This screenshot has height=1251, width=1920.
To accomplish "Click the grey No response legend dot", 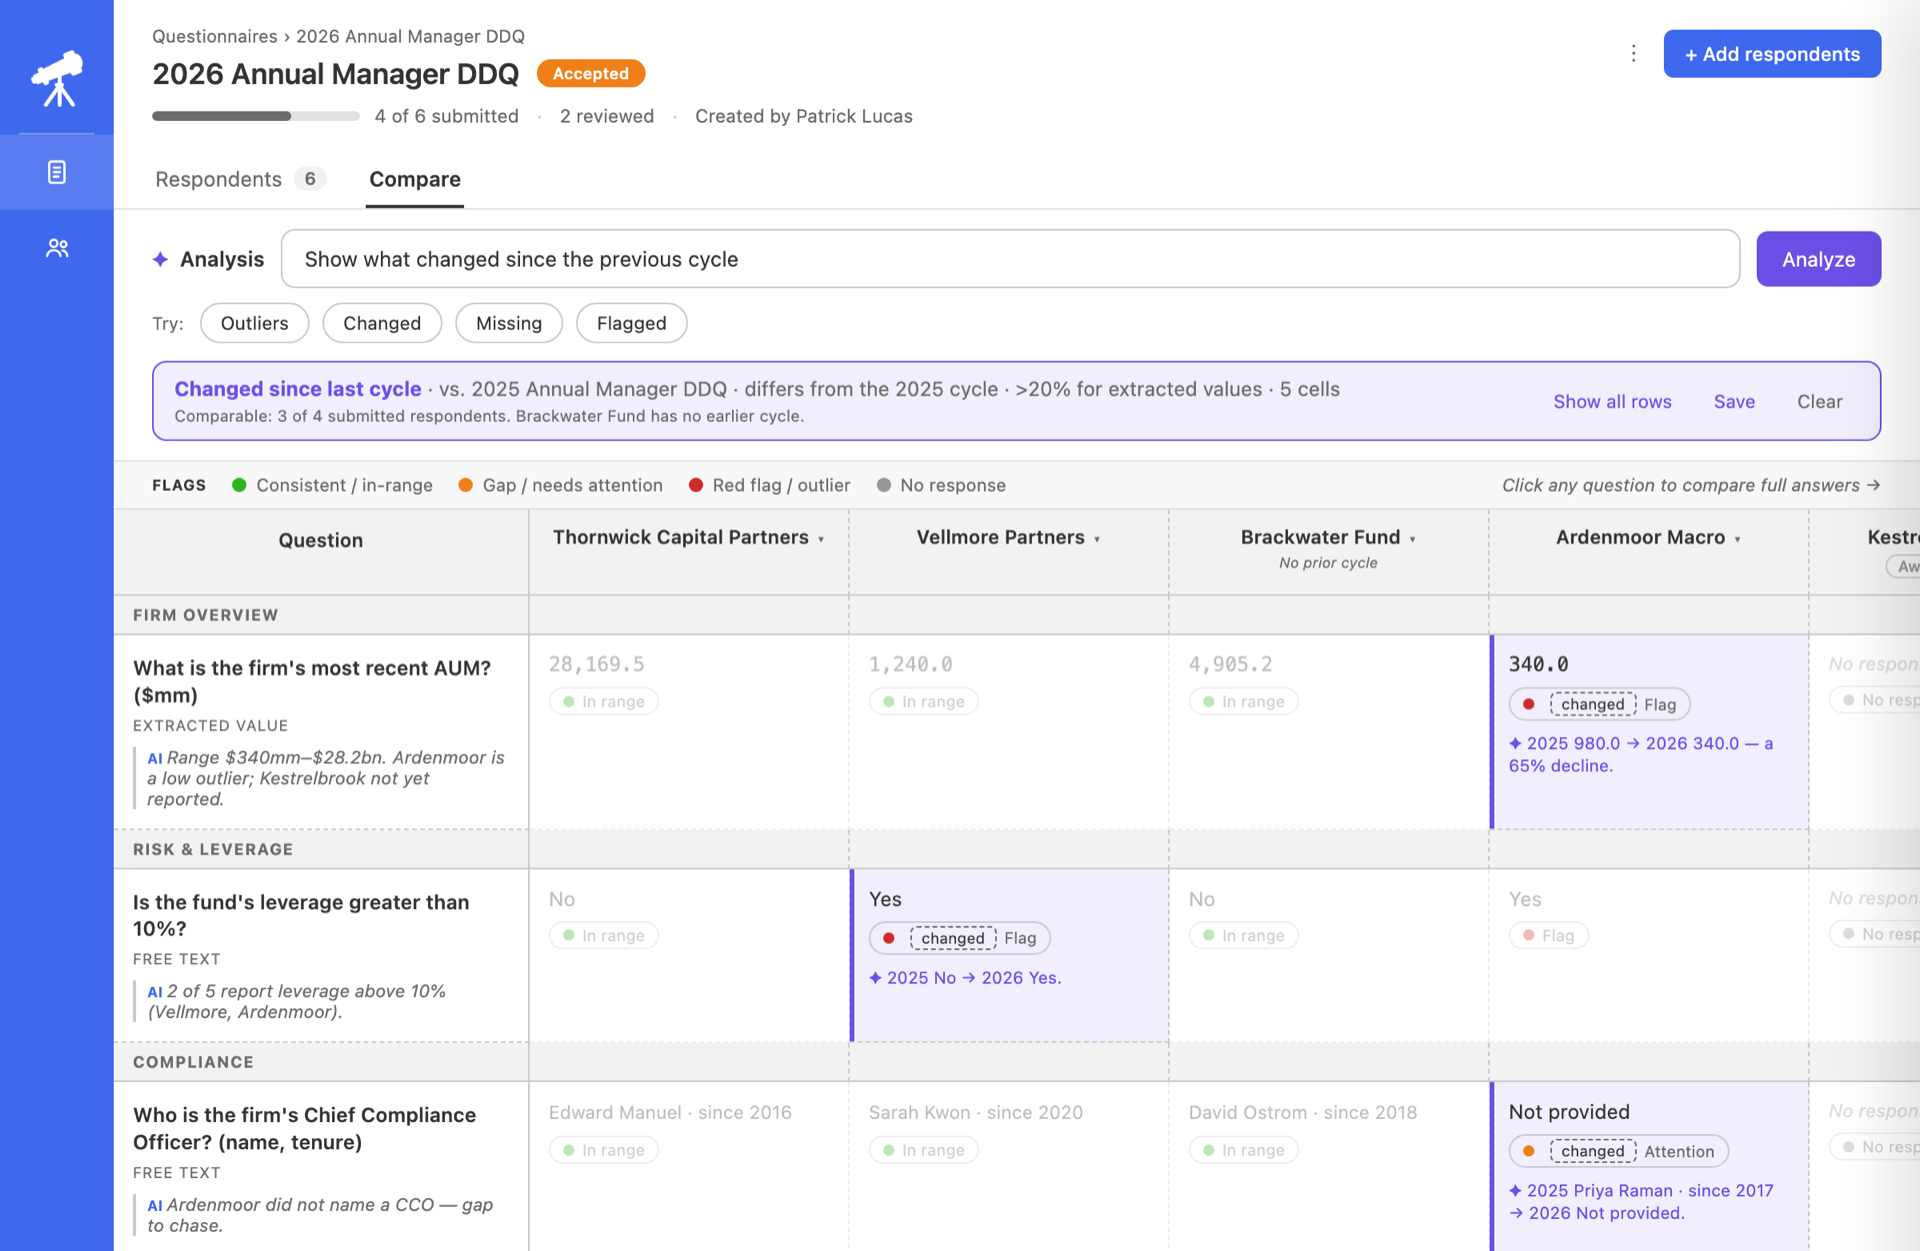I will (x=884, y=485).
